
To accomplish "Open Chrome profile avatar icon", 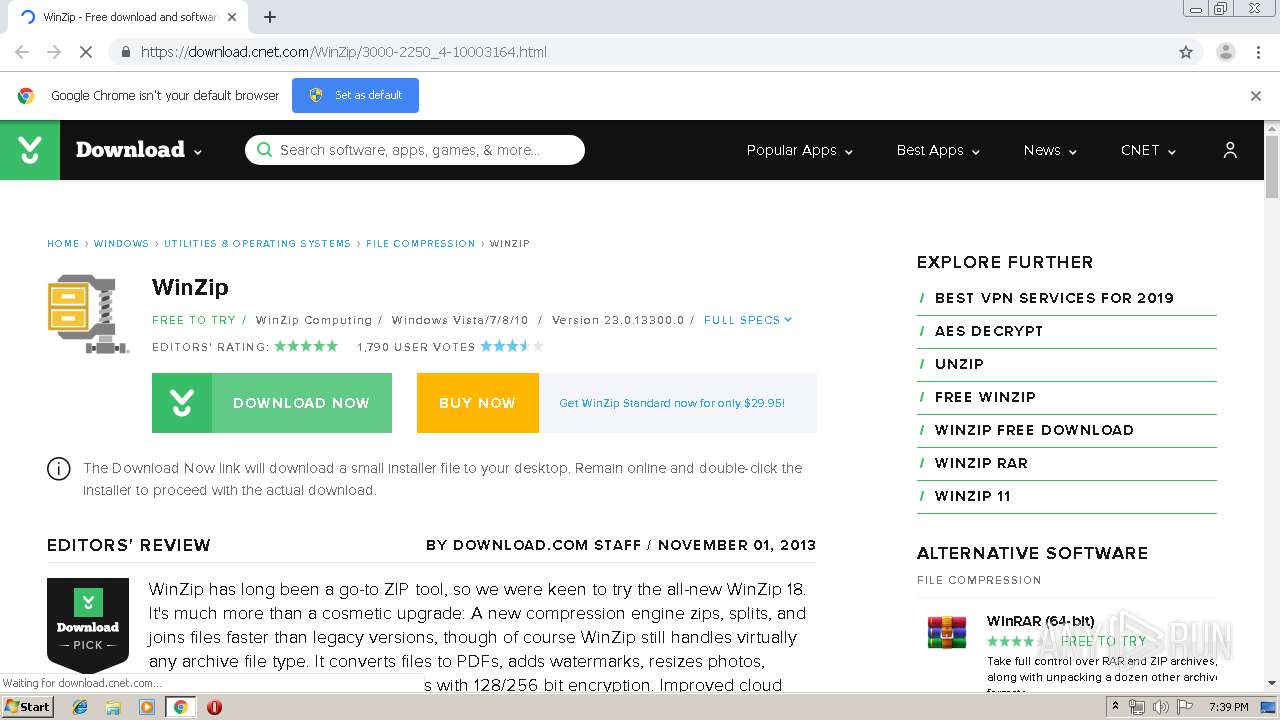I will (1225, 52).
